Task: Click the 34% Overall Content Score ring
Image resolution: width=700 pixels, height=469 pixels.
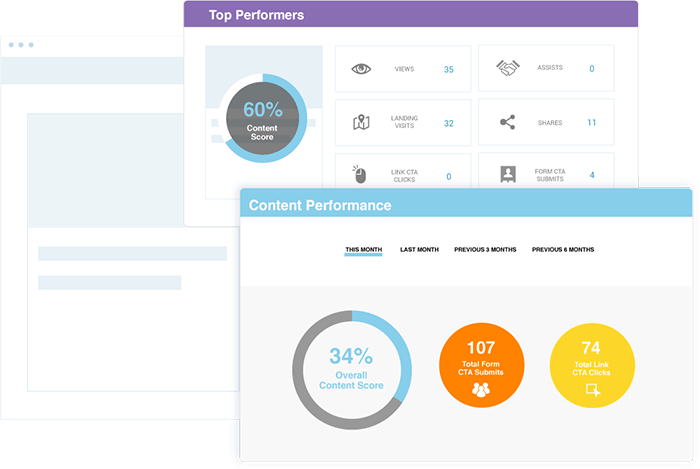Action: [352, 370]
